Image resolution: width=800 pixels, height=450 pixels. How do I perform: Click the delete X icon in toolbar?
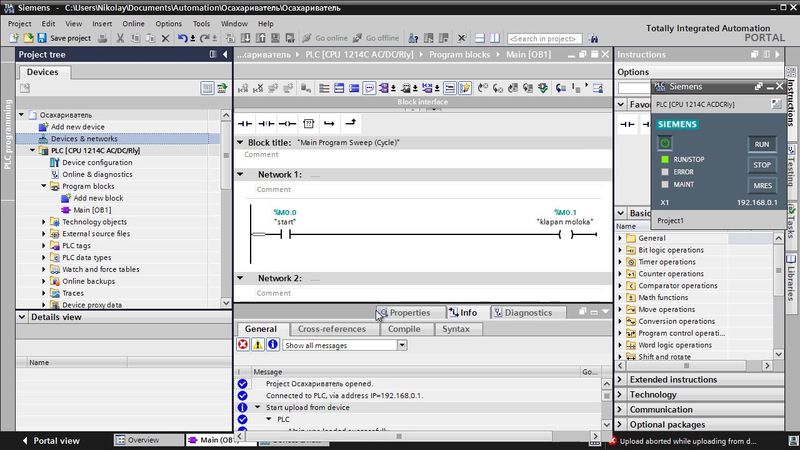click(166, 38)
